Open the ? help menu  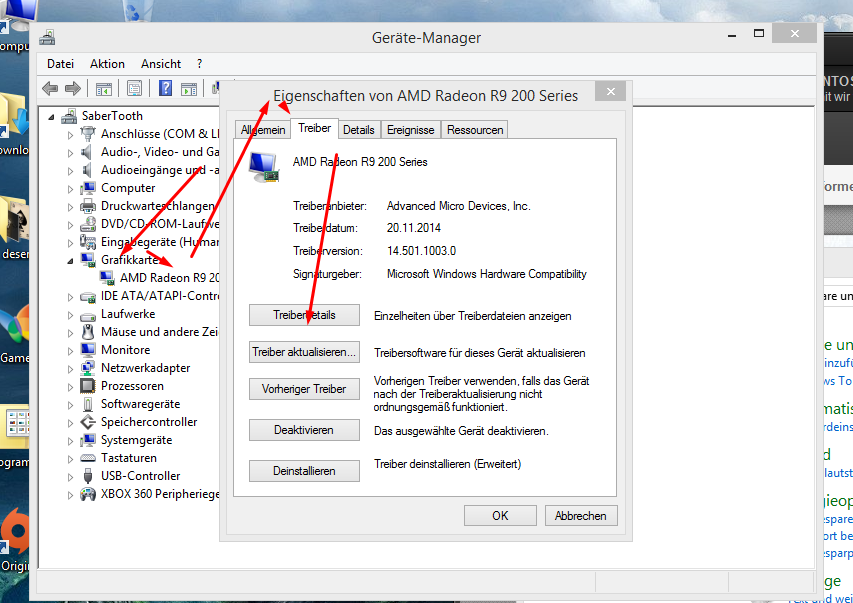200,64
